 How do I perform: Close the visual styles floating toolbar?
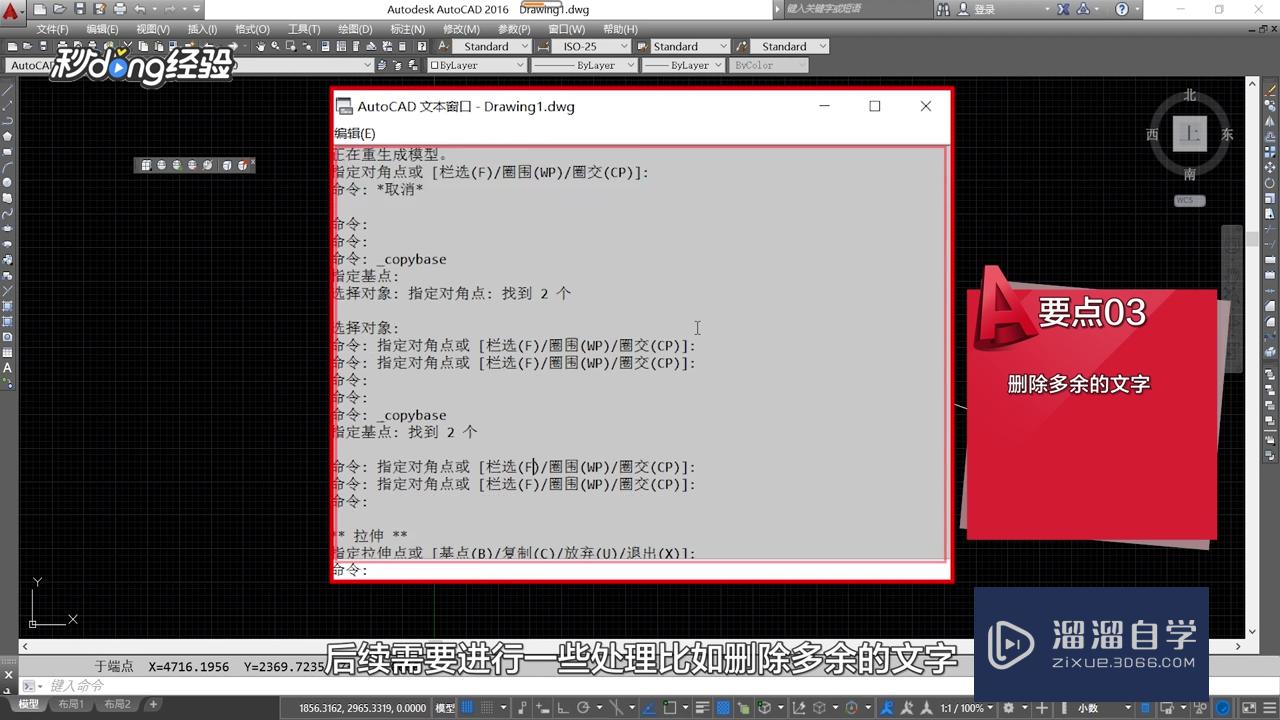tap(252, 162)
